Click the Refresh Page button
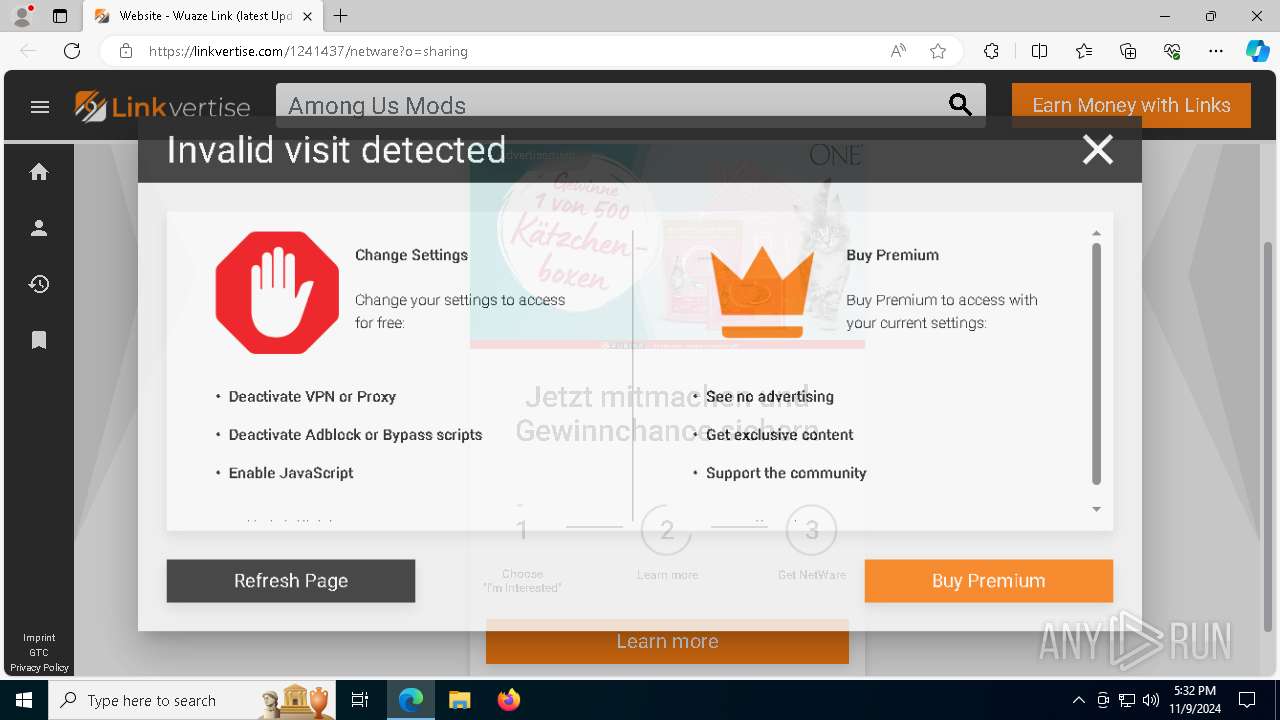 (291, 581)
